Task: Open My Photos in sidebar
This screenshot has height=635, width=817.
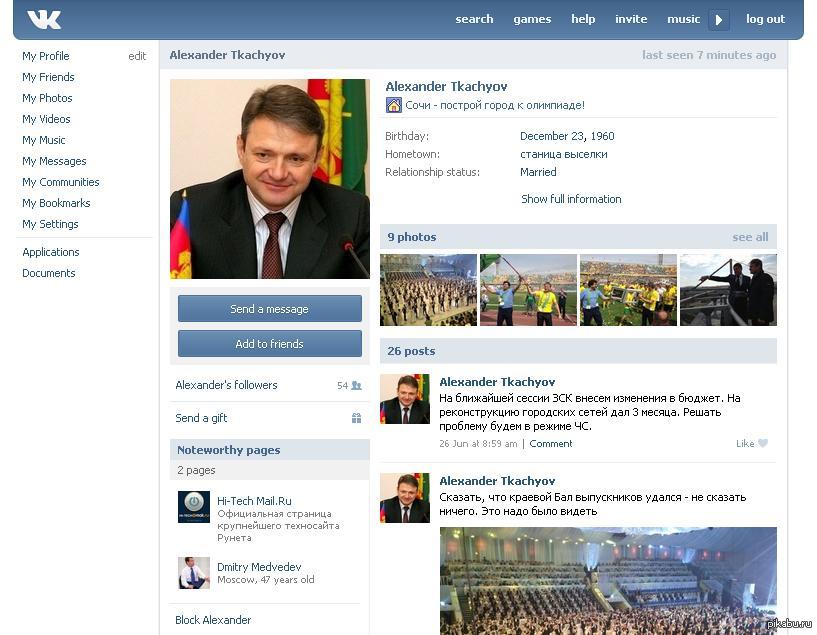Action: coord(47,98)
